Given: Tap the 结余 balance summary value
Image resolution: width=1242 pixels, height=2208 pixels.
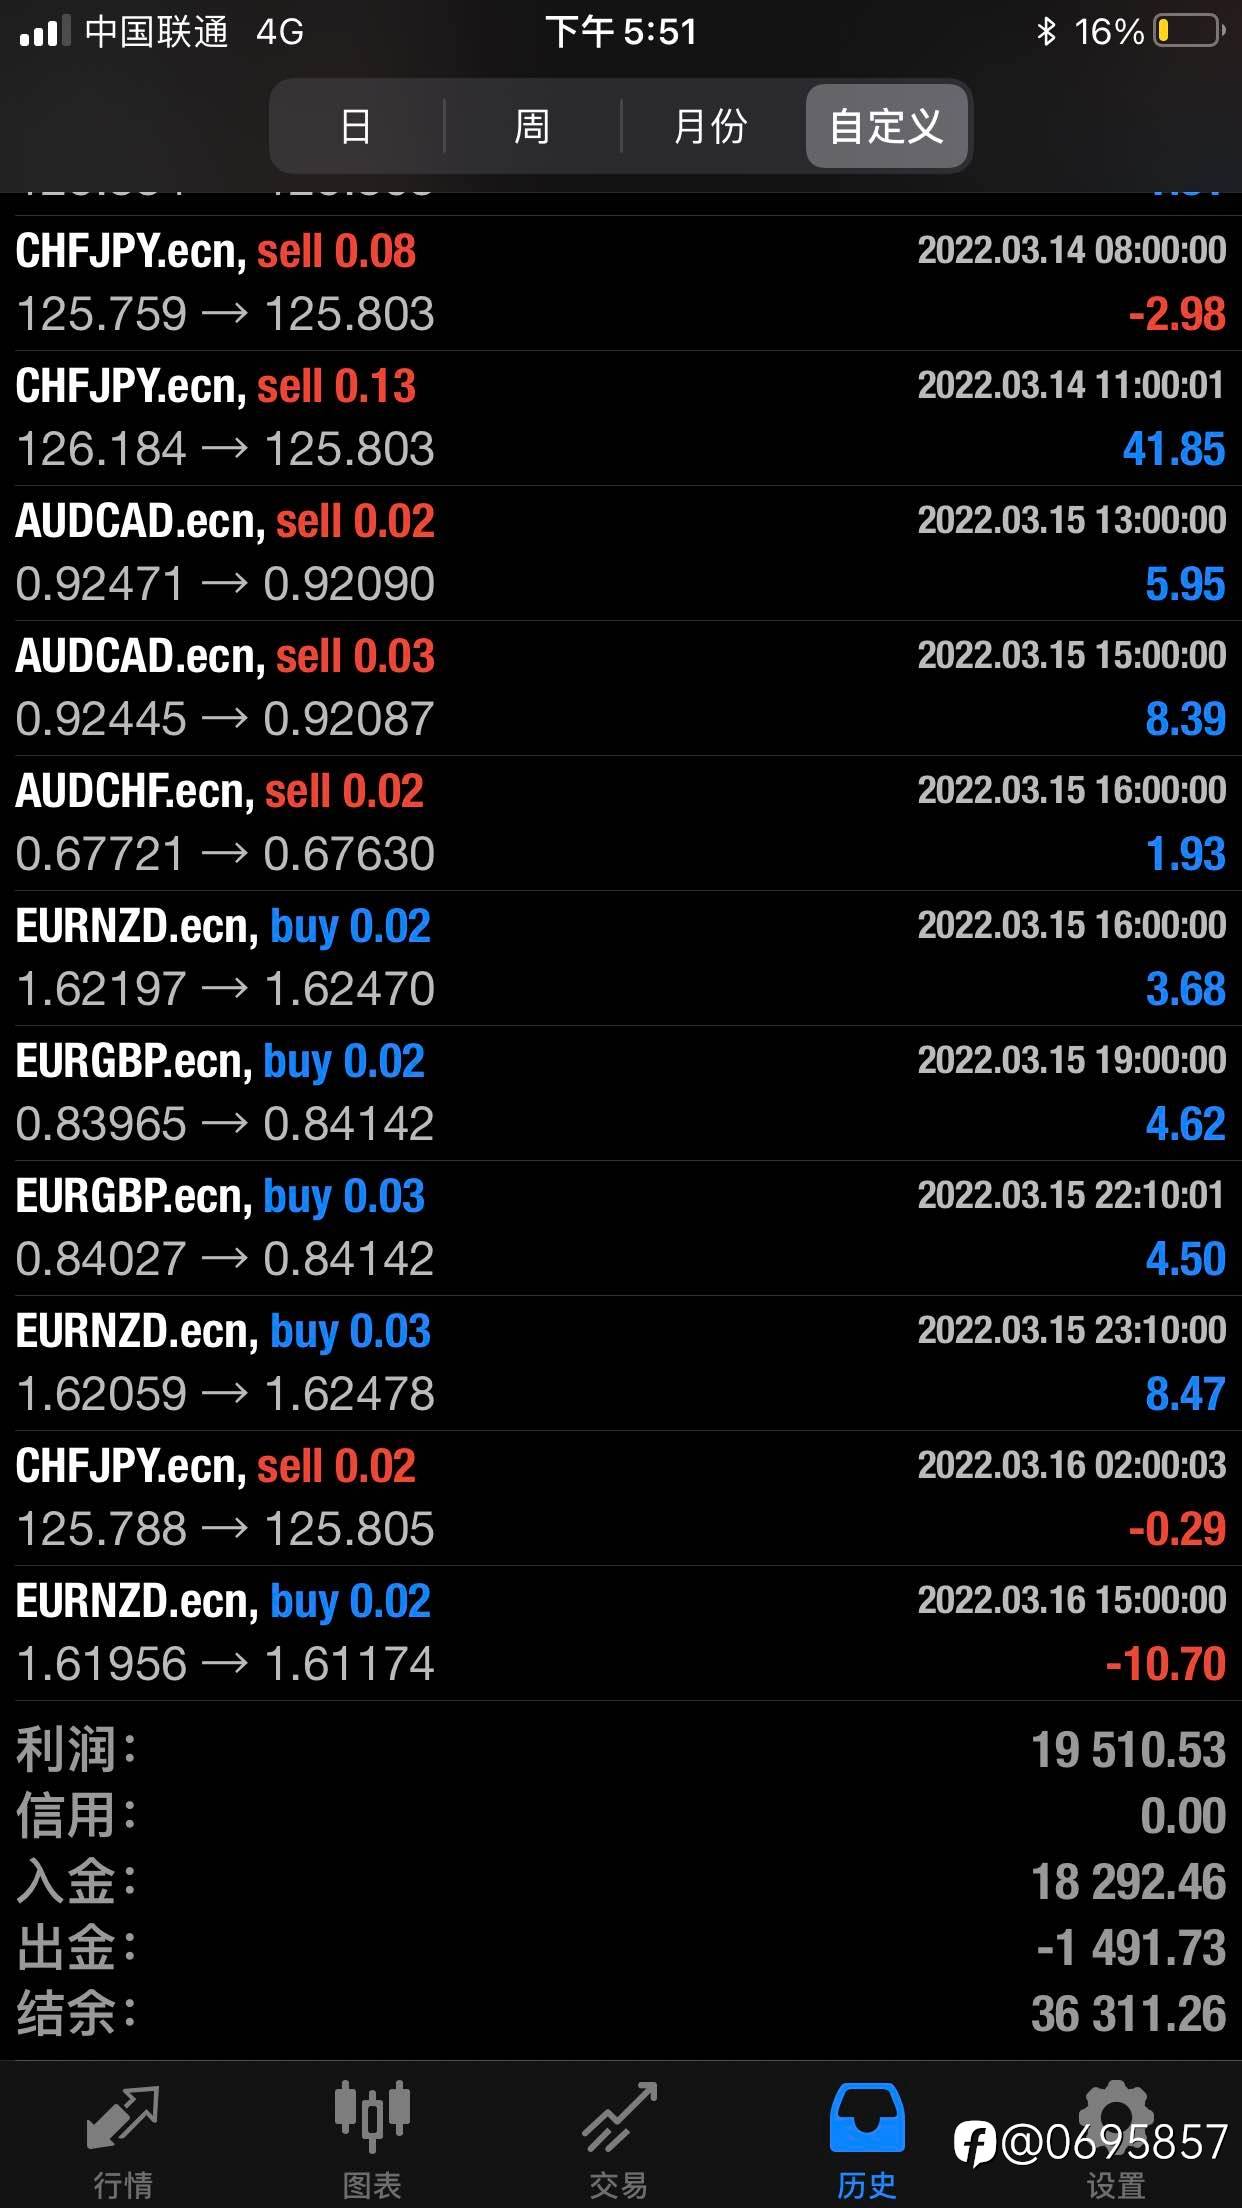Looking at the screenshot, I should 1129,2014.
